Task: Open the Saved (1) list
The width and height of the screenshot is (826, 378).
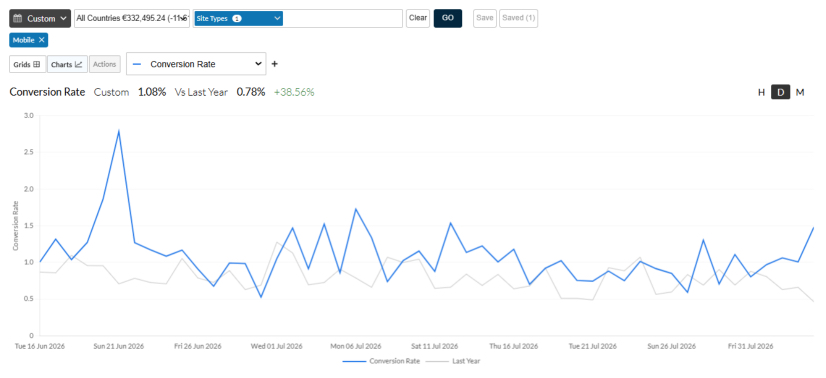Action: pyautogui.click(x=518, y=18)
